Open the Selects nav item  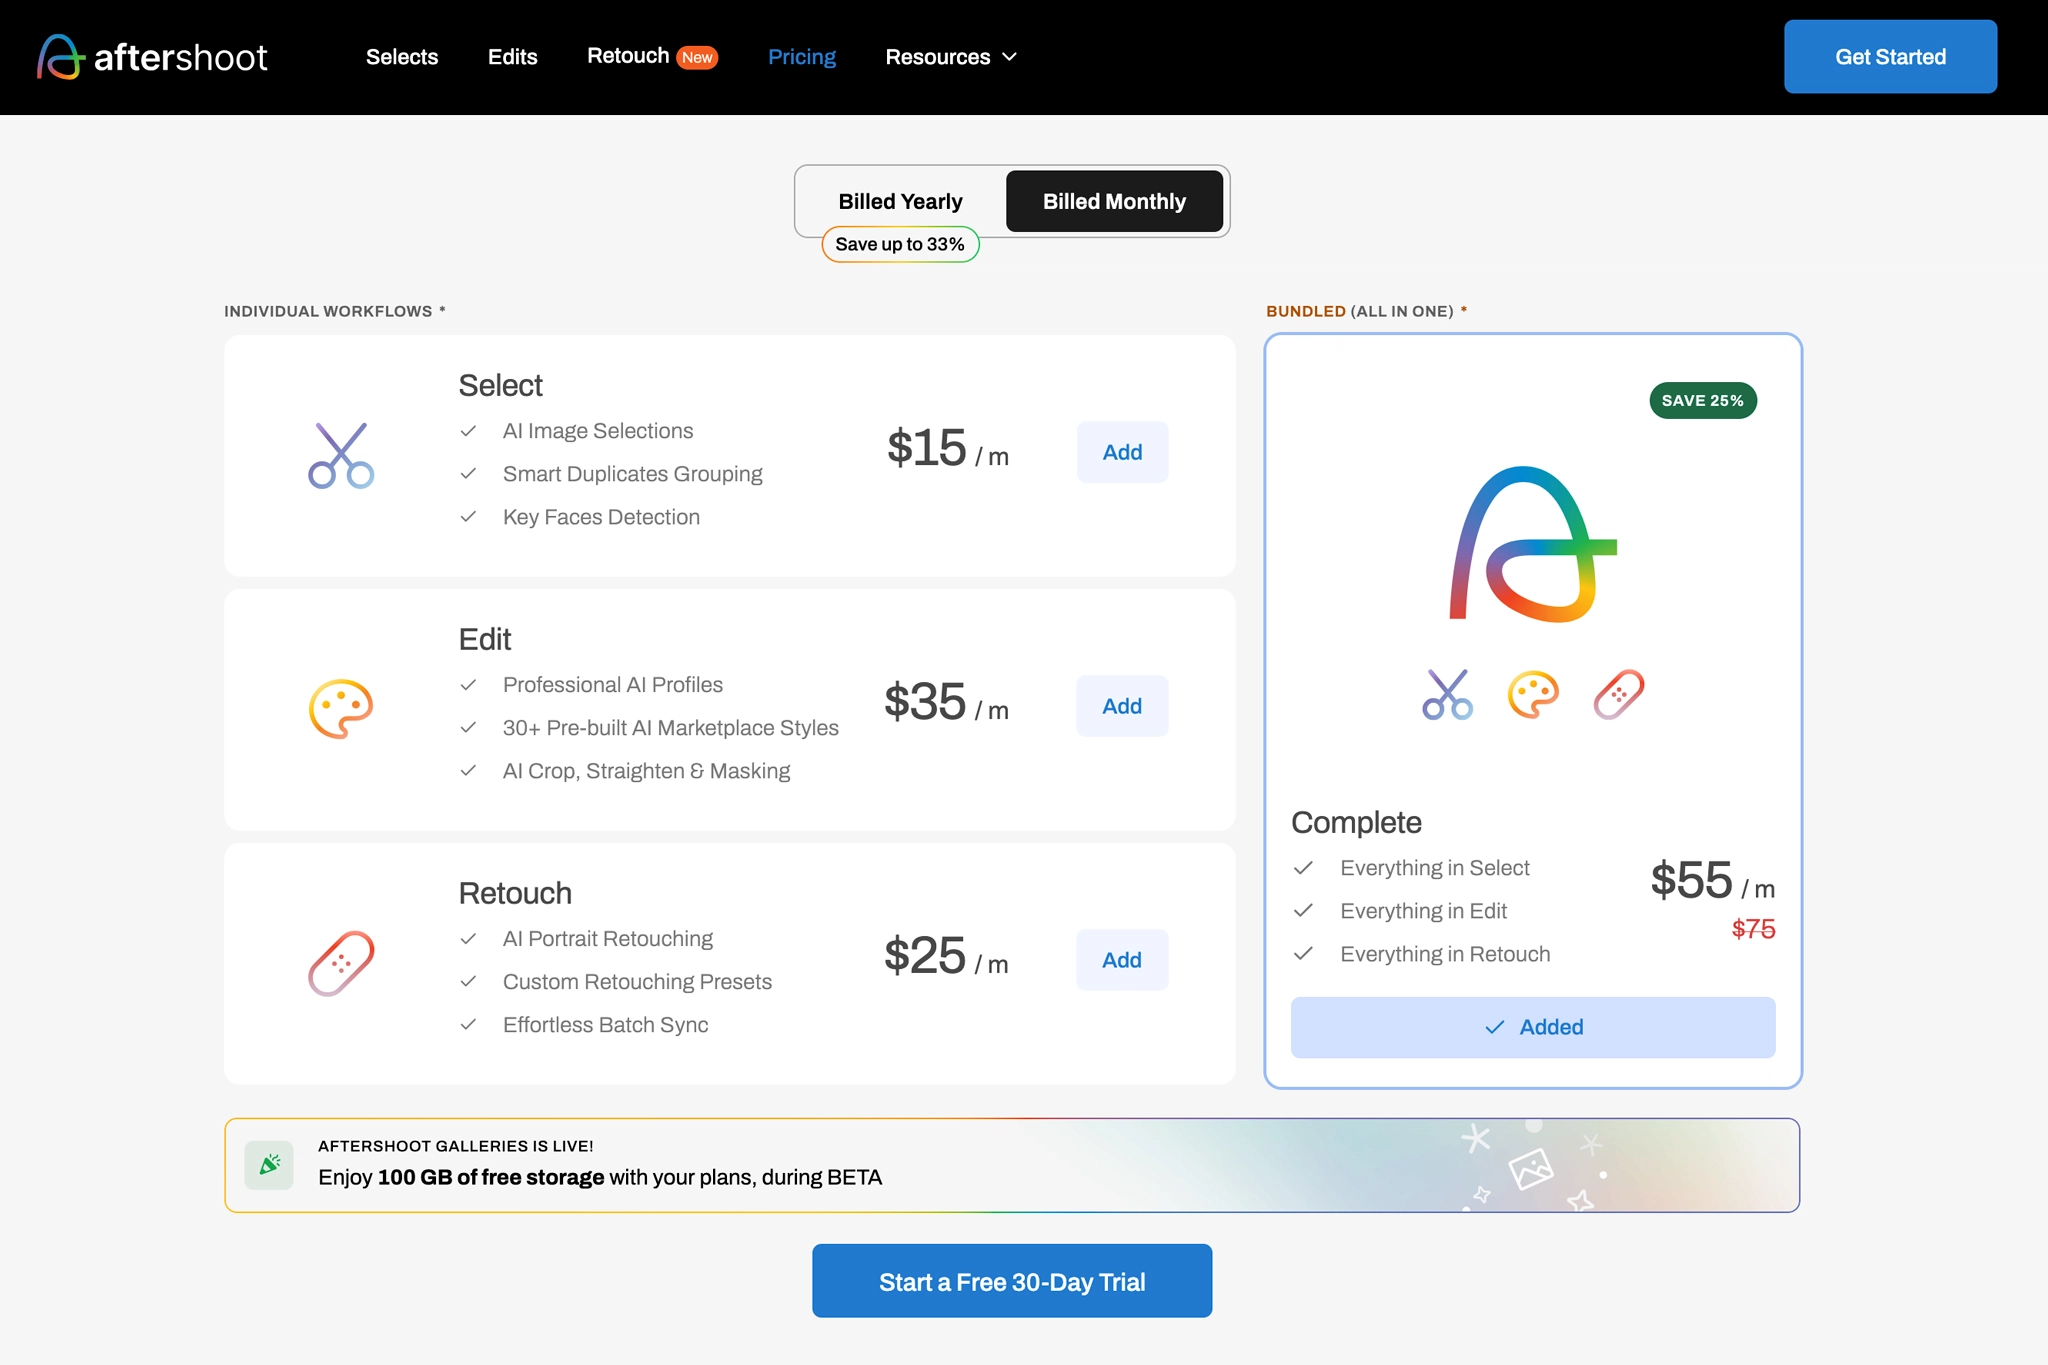click(402, 57)
